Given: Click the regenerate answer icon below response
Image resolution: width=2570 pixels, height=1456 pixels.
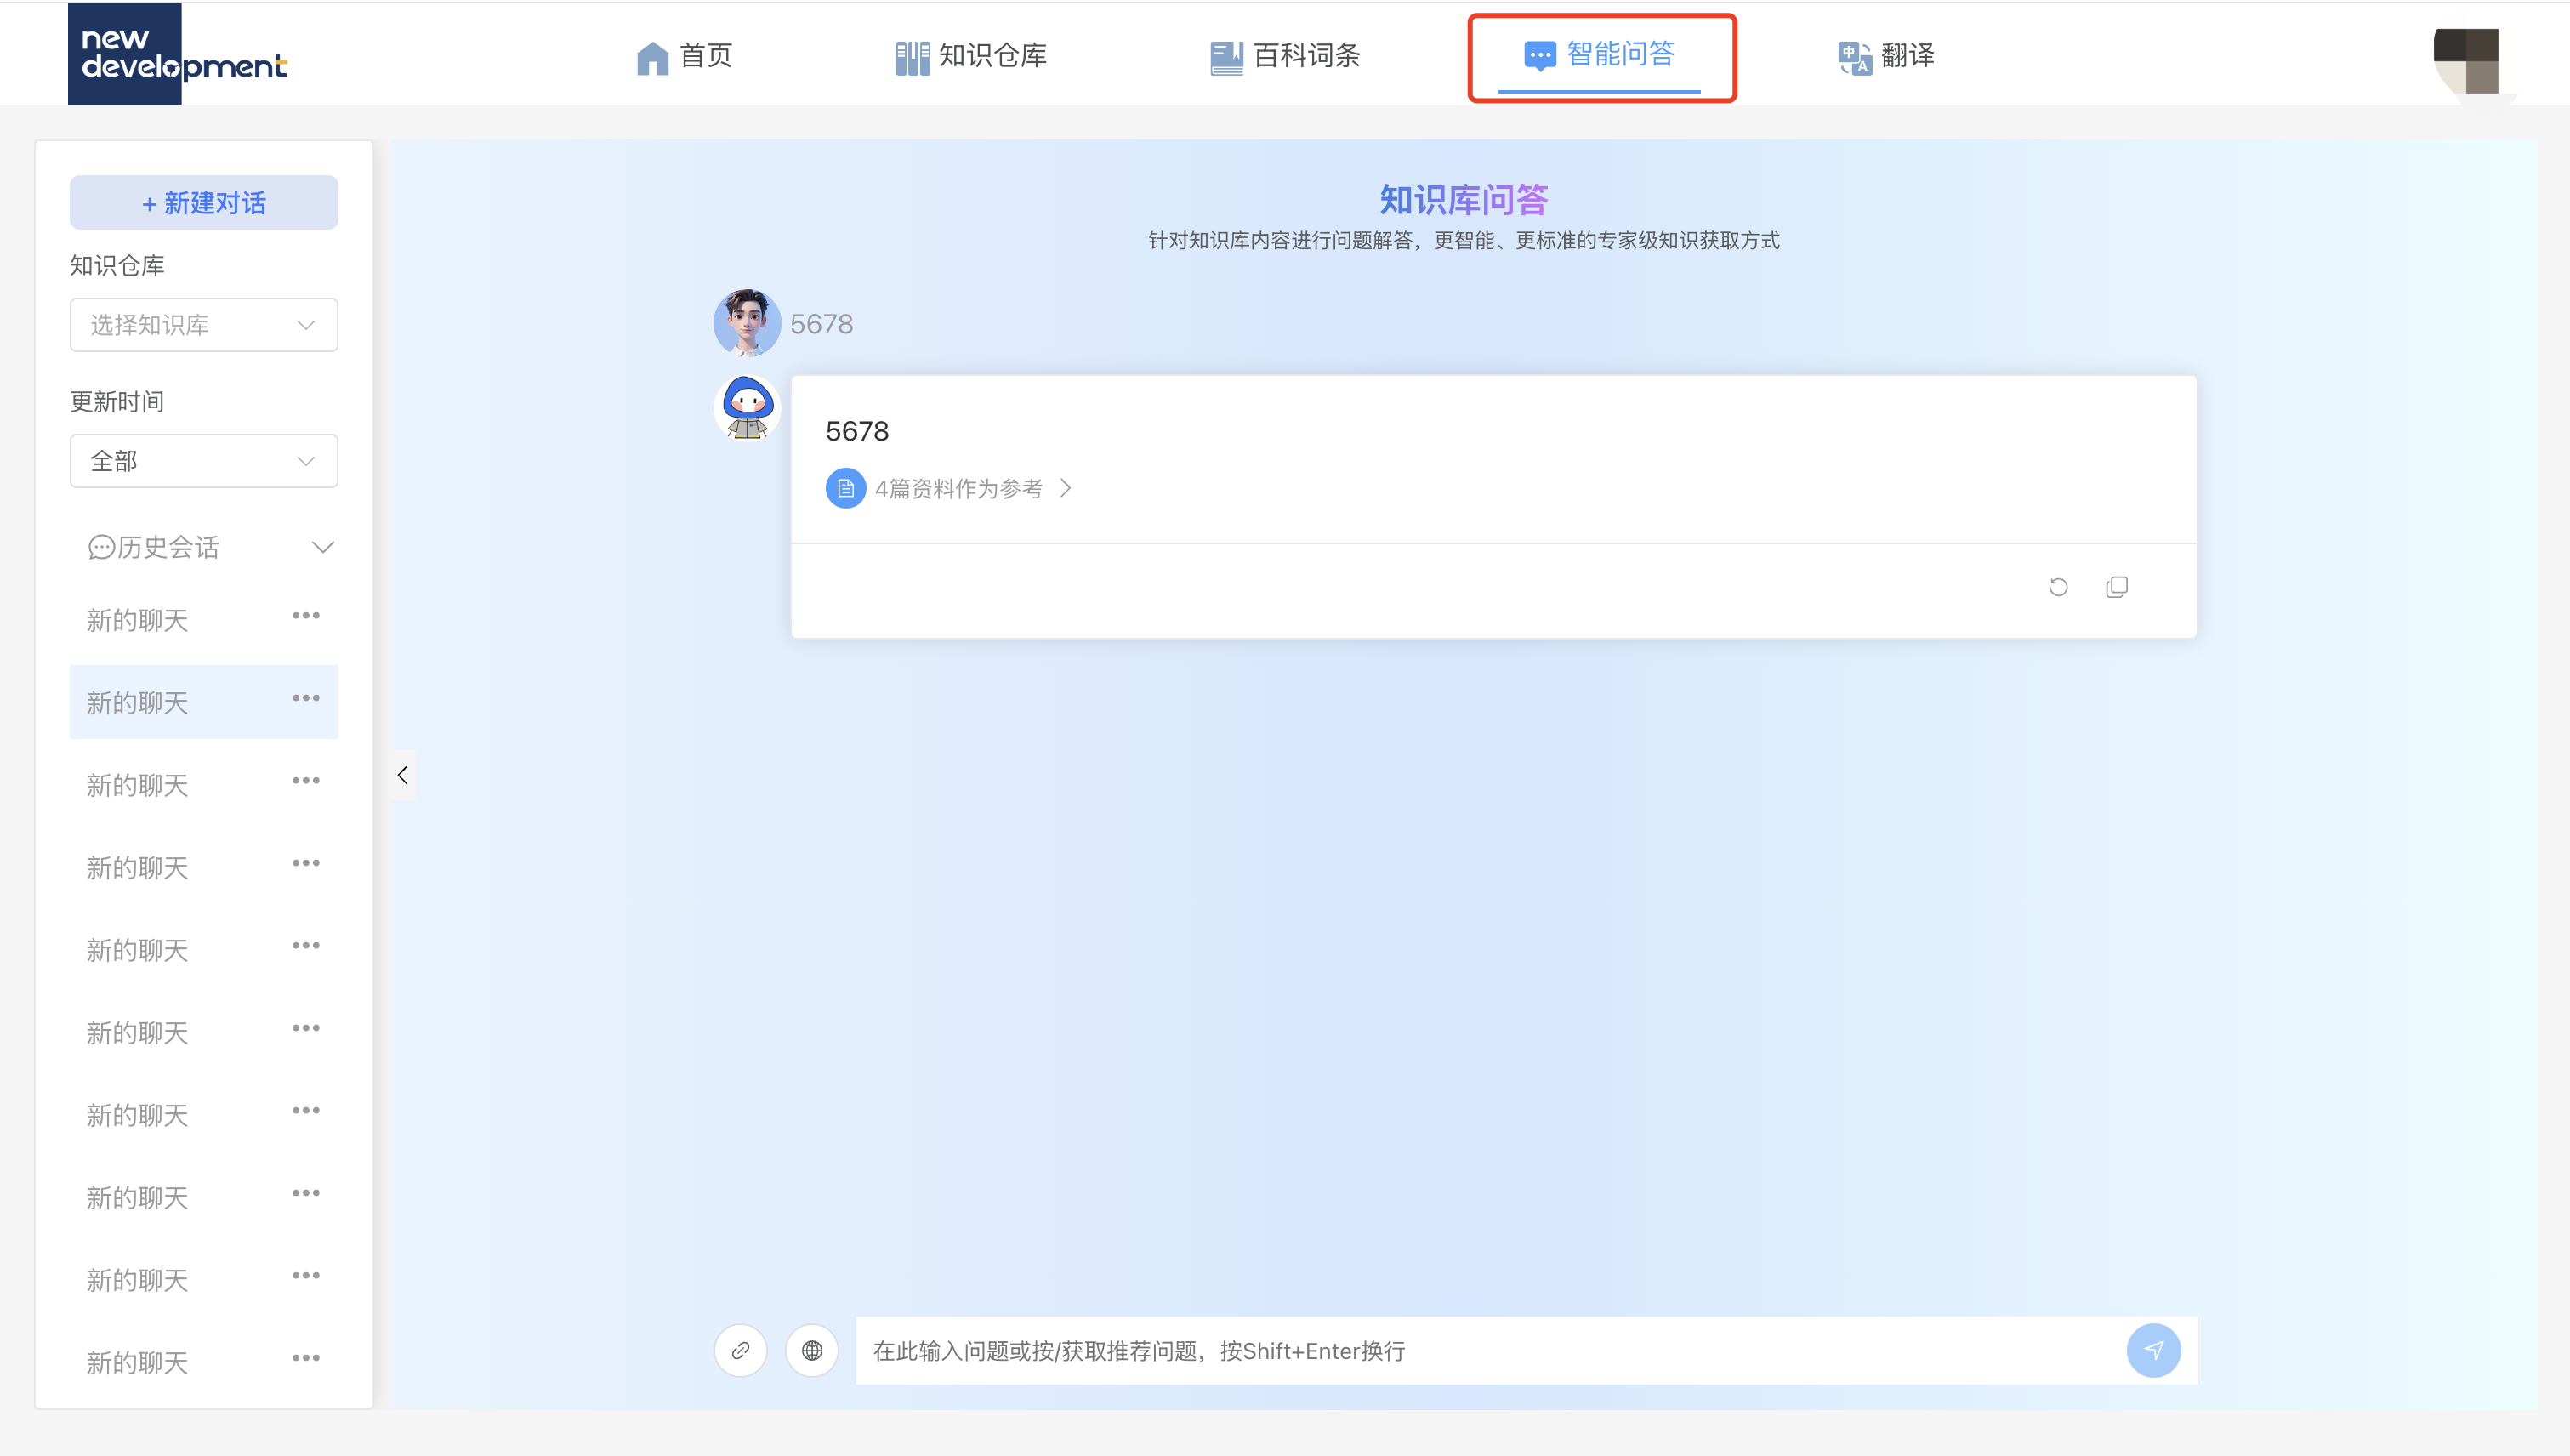Looking at the screenshot, I should click(2058, 587).
